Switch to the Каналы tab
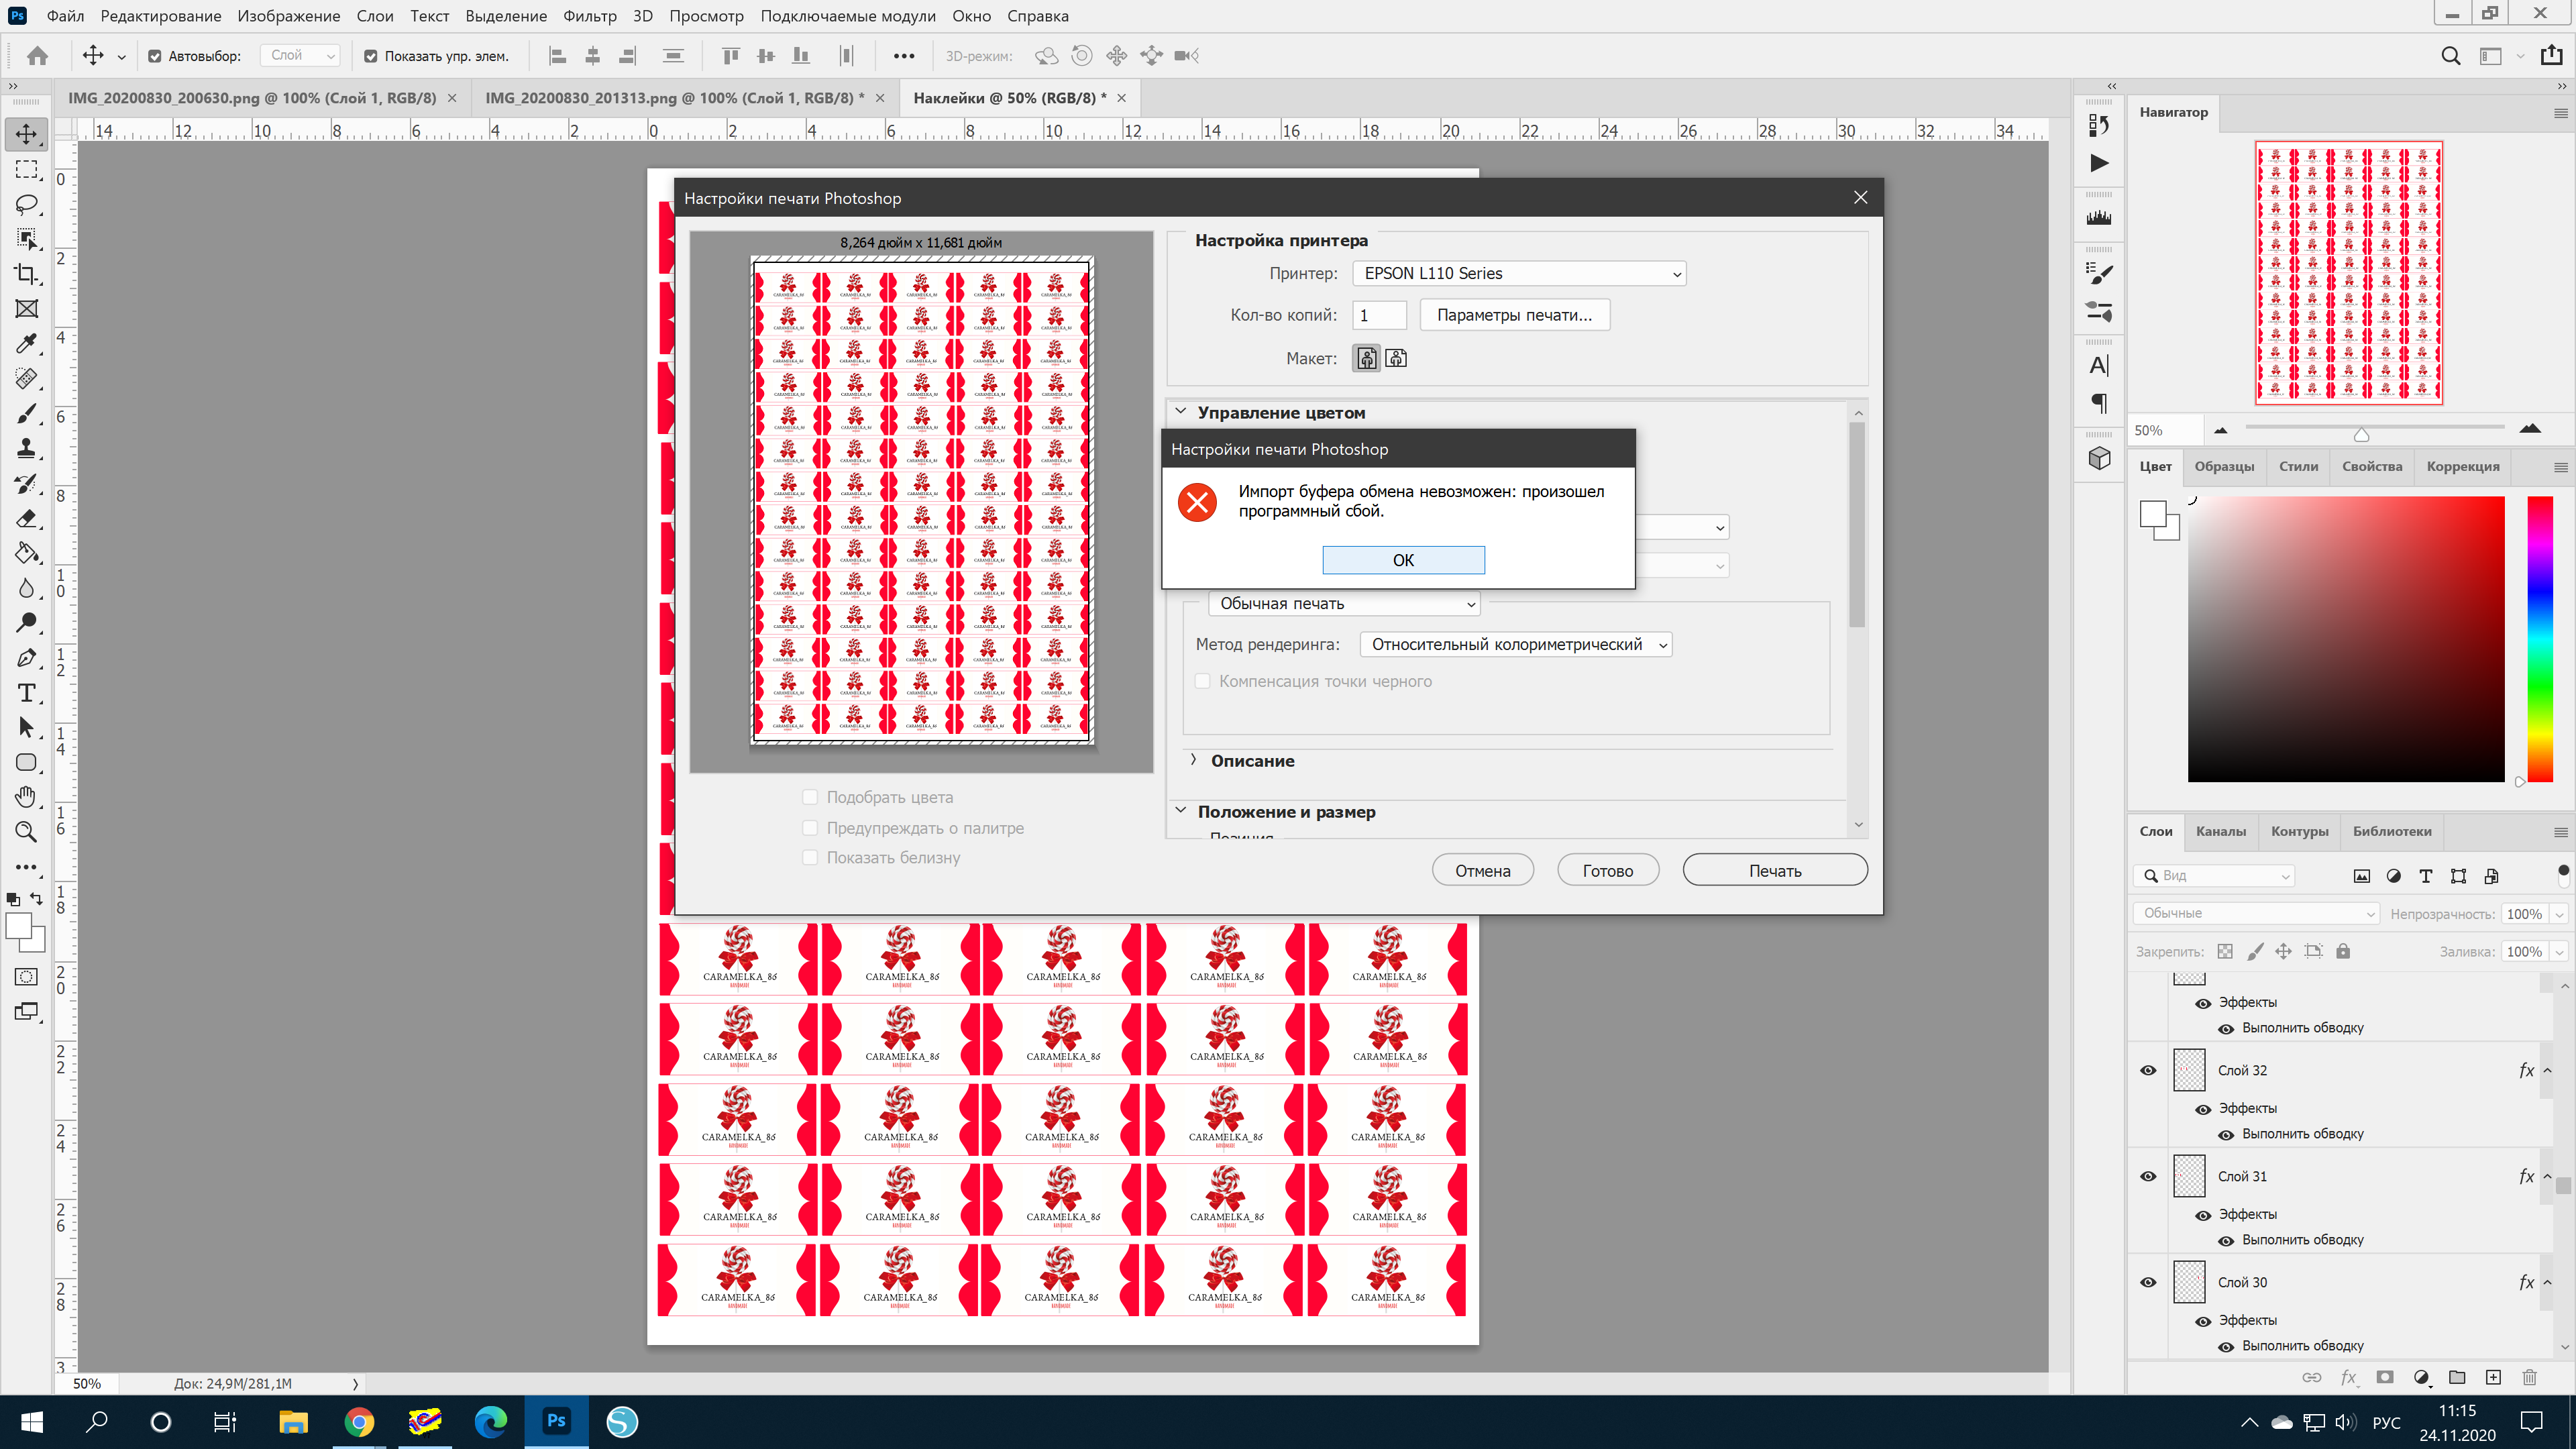 click(2220, 831)
